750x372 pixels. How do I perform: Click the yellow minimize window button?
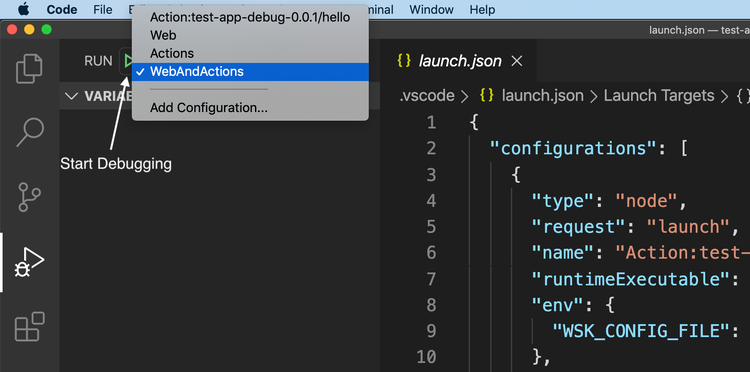point(29,30)
